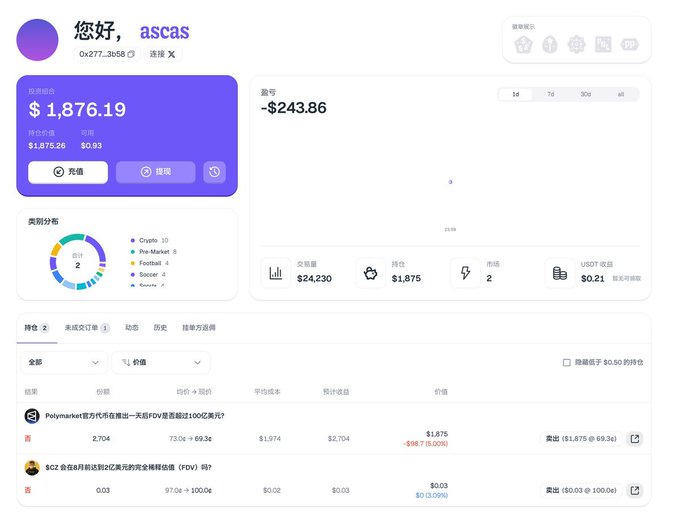
Task: Select the last pp badge icon
Action: (x=629, y=44)
